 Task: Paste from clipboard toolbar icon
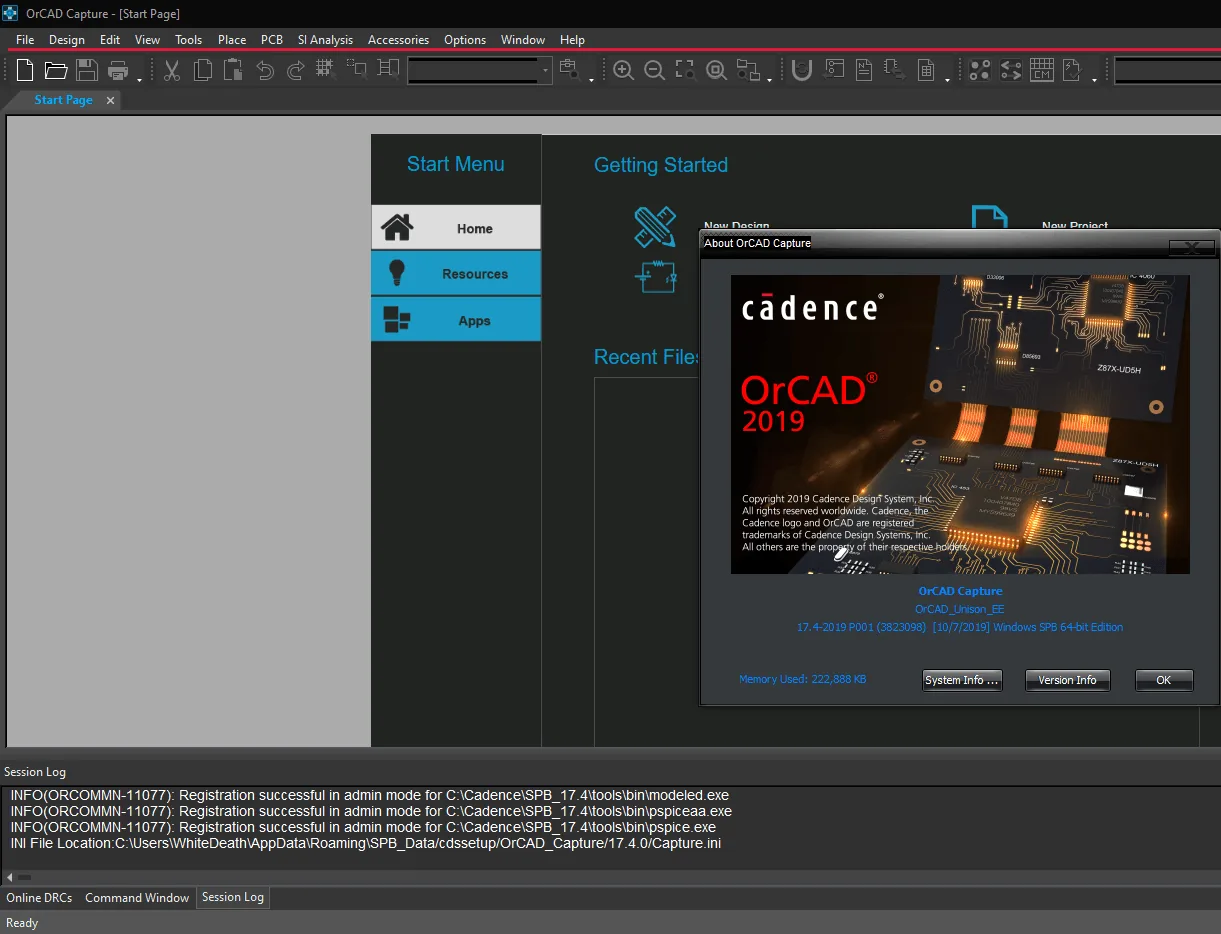[x=233, y=70]
